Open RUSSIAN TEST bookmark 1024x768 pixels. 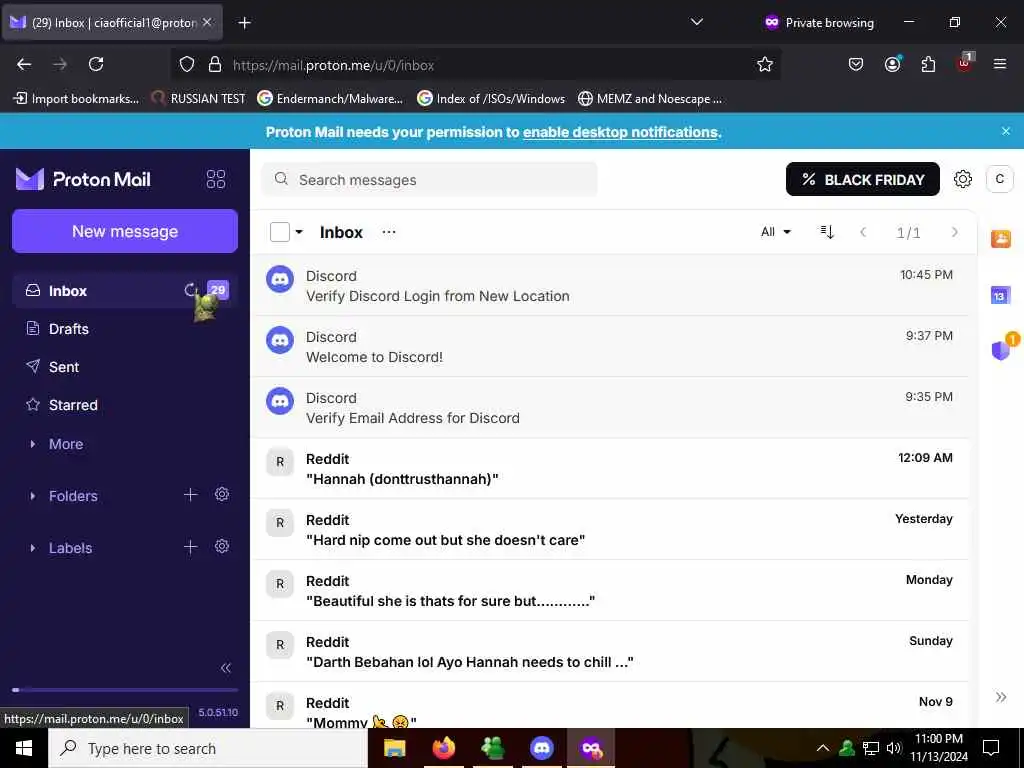[198, 98]
